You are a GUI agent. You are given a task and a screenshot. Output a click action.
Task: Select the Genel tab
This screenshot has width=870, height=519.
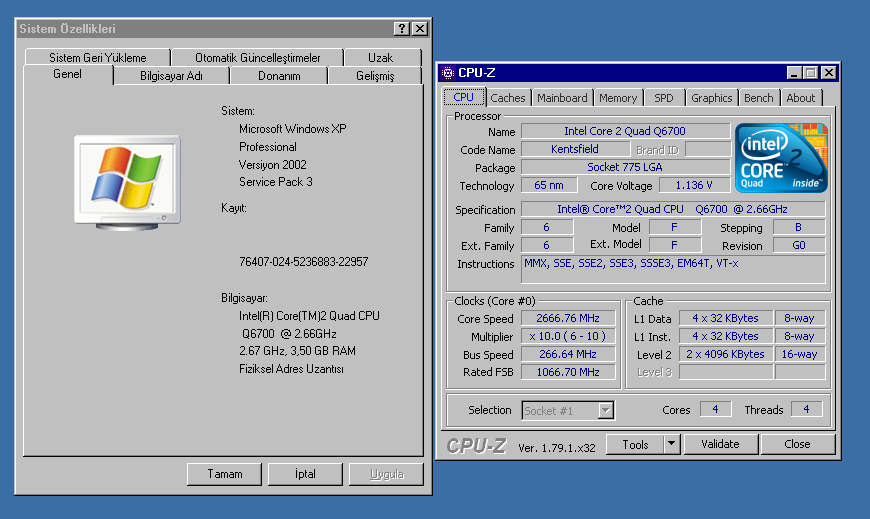tap(68, 74)
